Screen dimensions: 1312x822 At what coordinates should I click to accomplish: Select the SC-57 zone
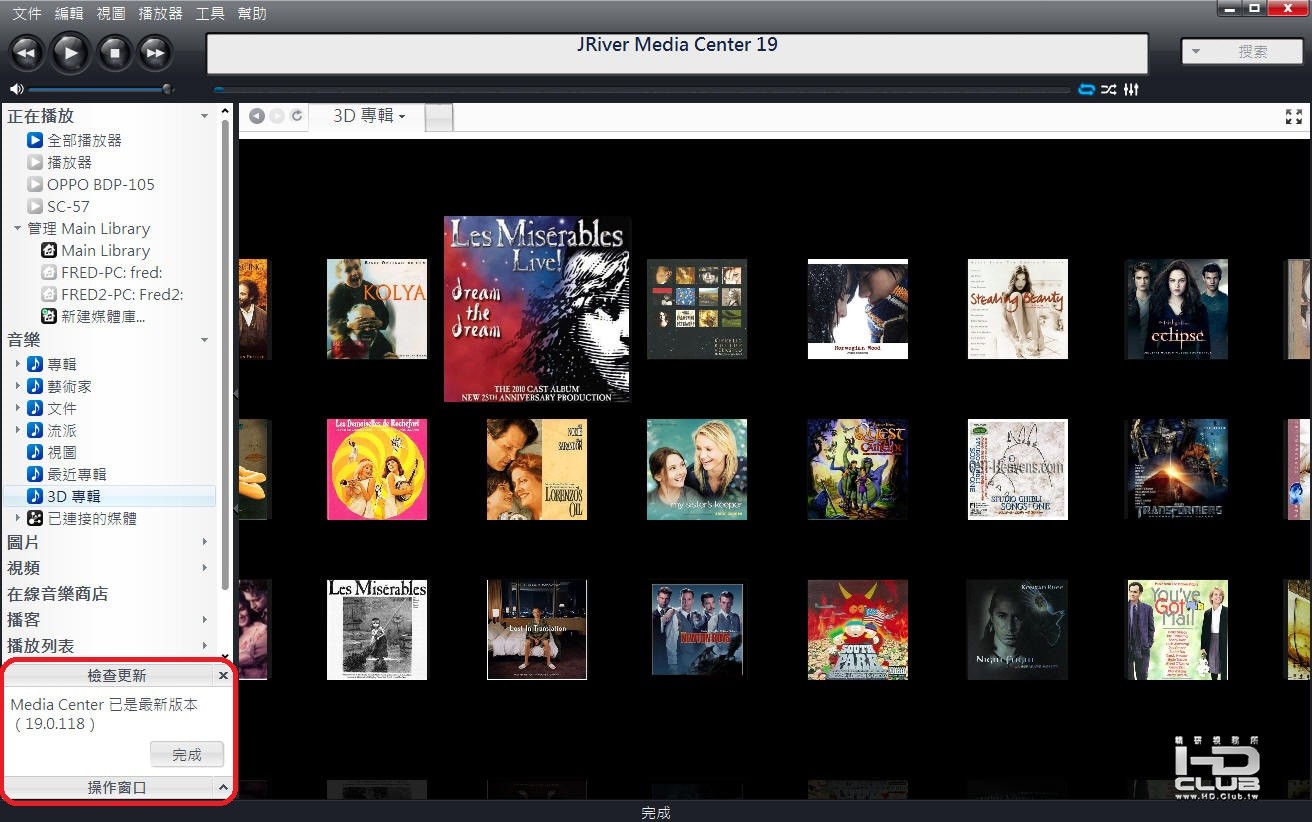click(x=59, y=206)
